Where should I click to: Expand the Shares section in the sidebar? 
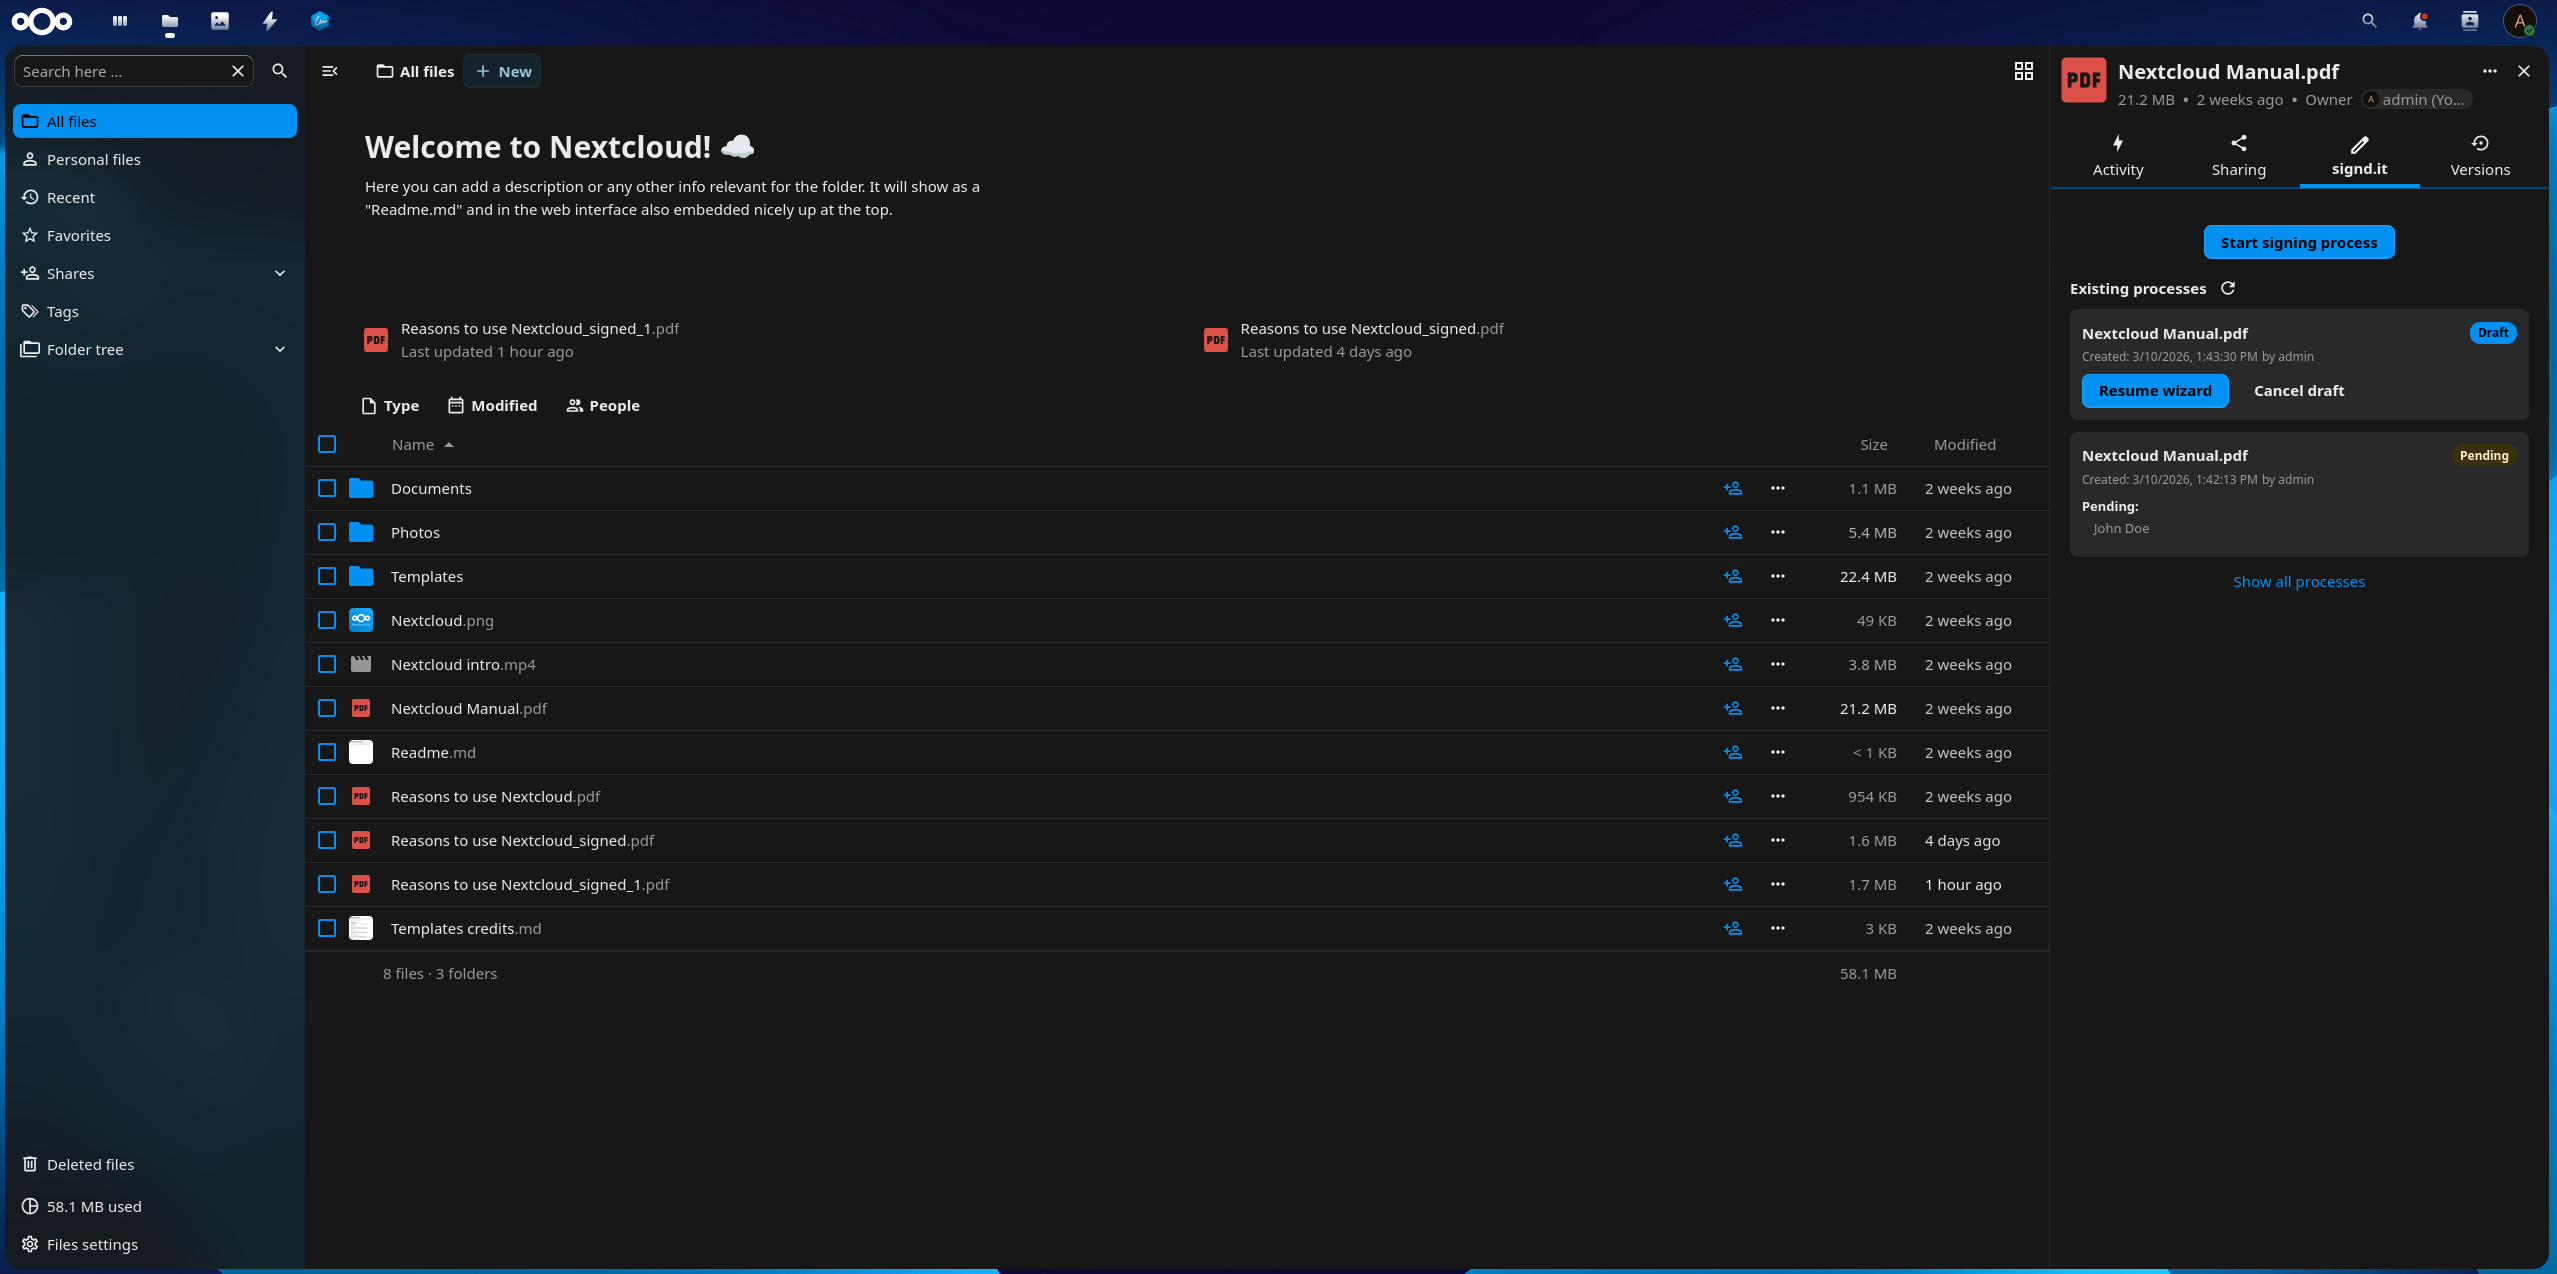pyautogui.click(x=280, y=272)
